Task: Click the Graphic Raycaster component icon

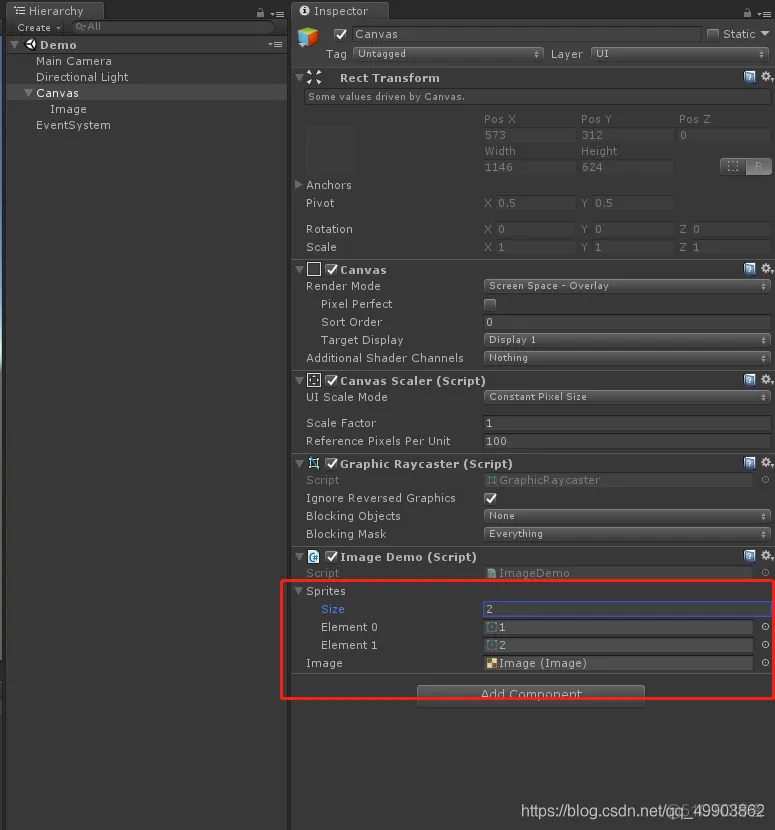Action: click(314, 463)
